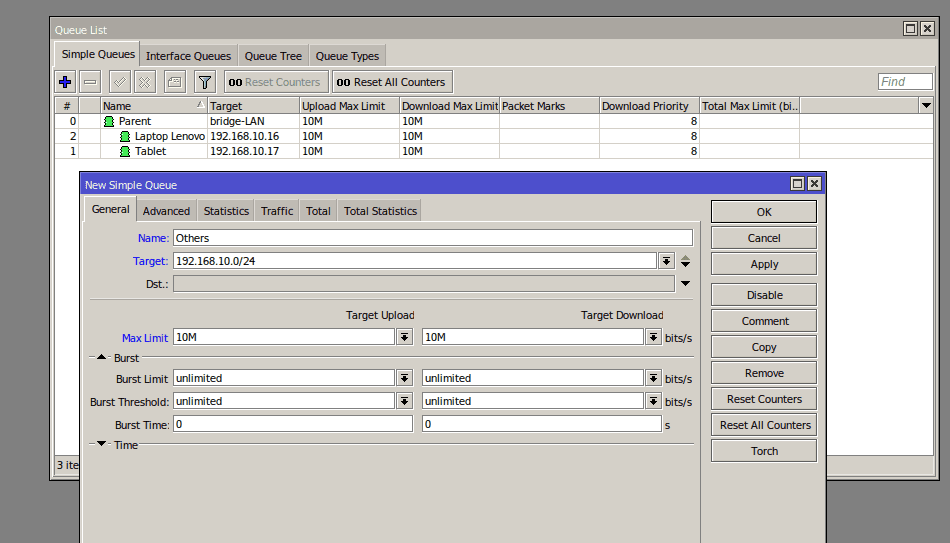
Task: Enable queue with the checkmark icon
Action: click(119, 82)
